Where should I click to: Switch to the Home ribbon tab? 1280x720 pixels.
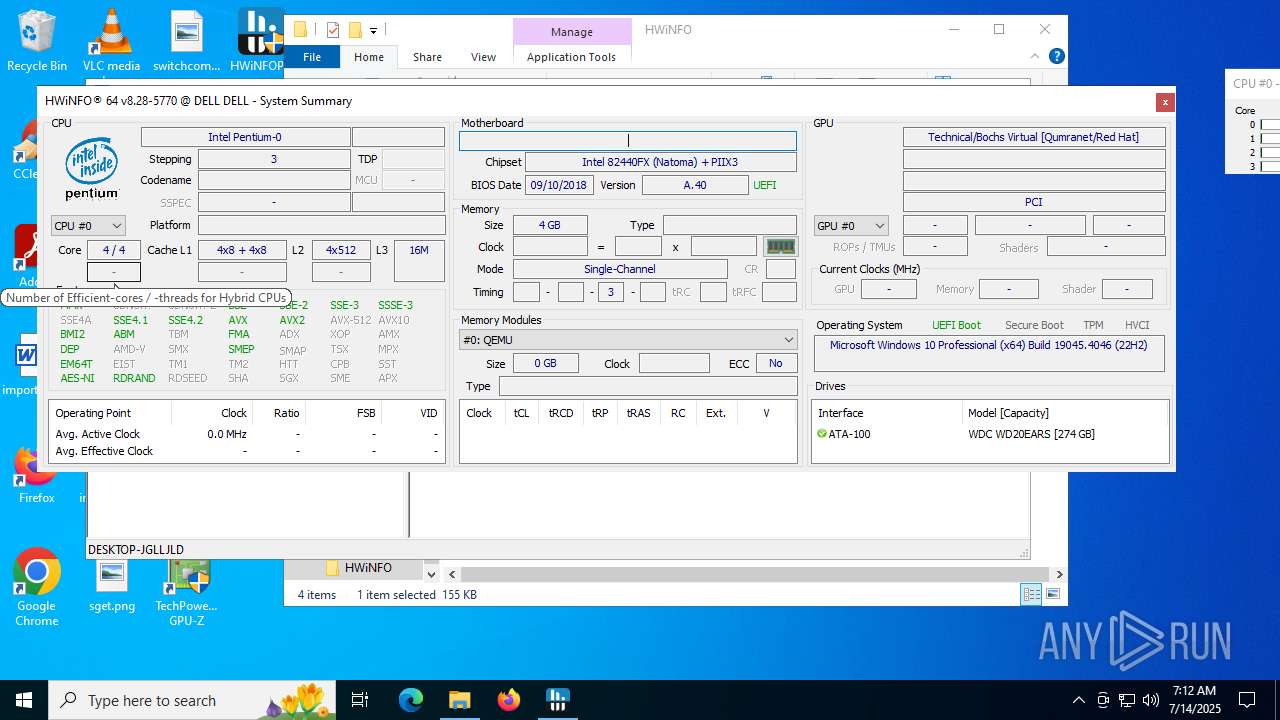tap(369, 57)
